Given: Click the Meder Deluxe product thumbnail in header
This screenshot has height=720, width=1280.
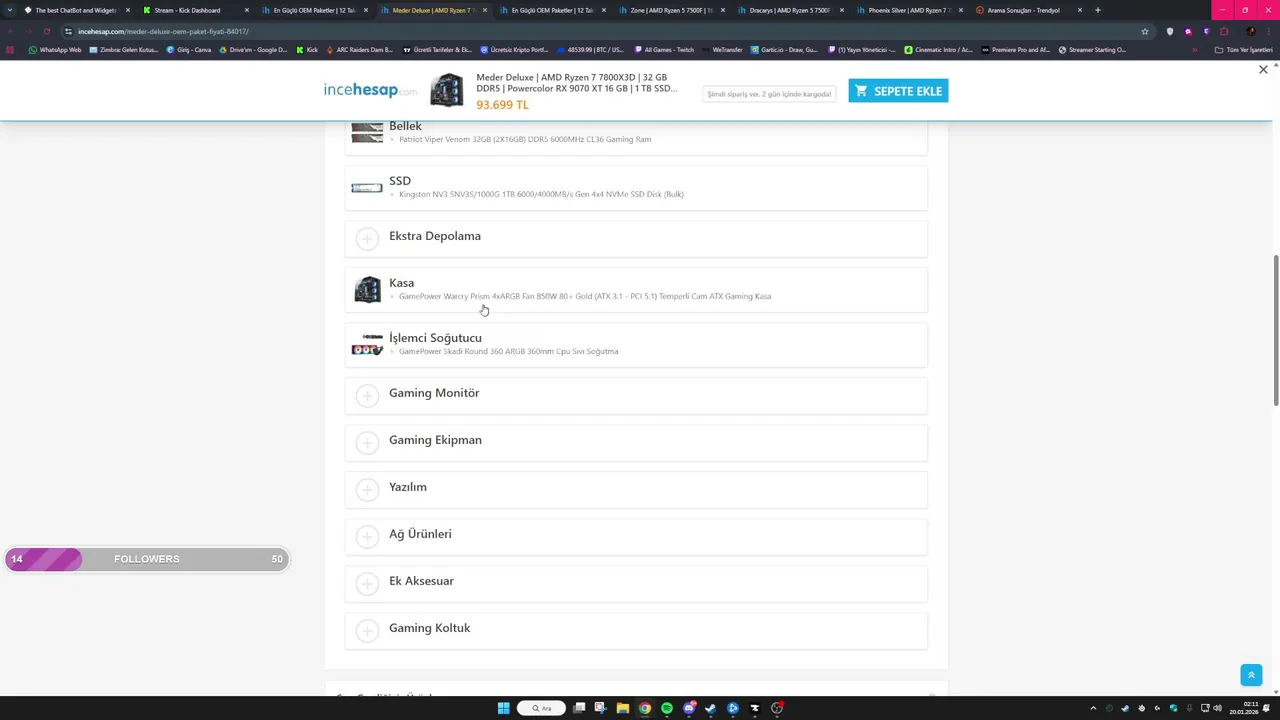Looking at the screenshot, I should coord(447,90).
